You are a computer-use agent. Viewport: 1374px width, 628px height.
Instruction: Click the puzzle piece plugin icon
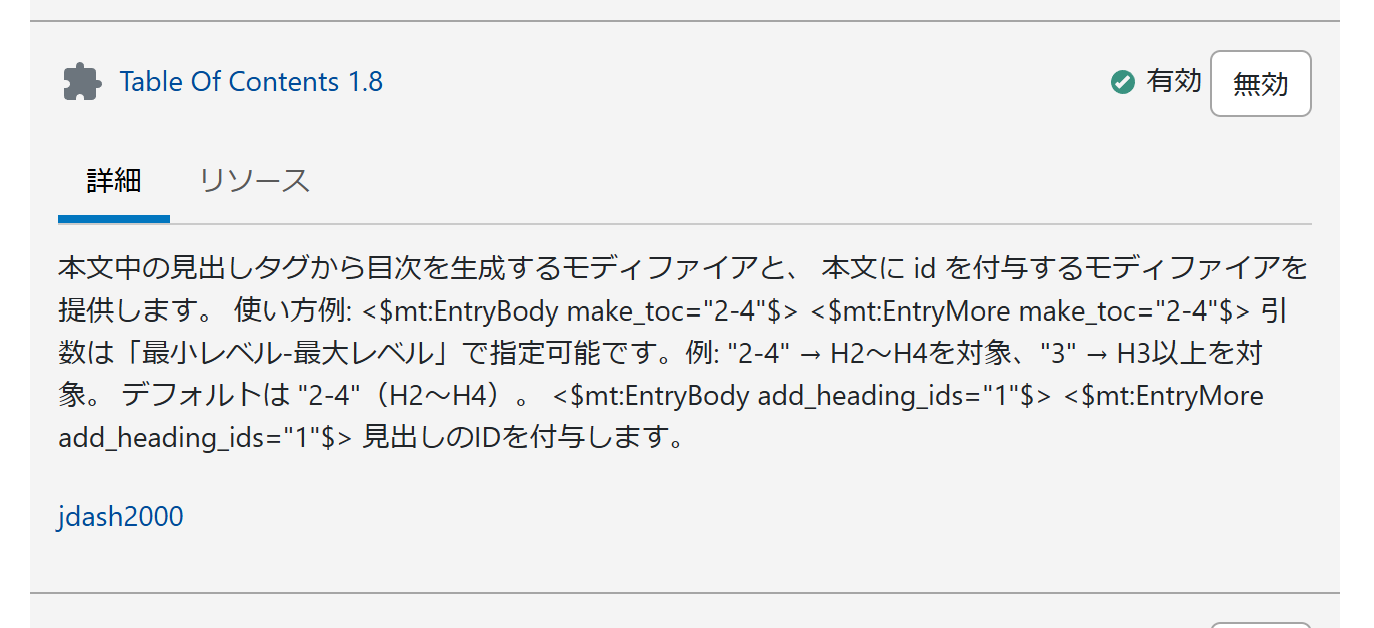[82, 82]
